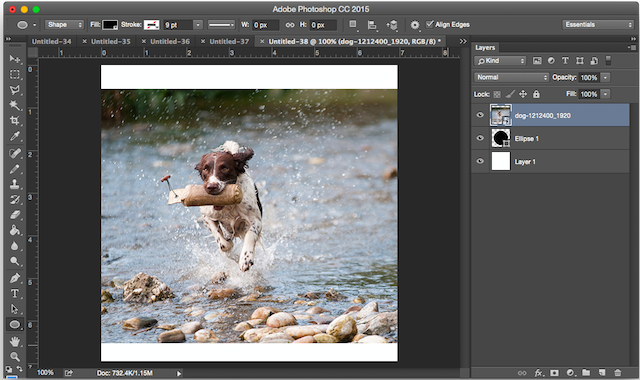Filter layers by type layers
Image resolution: width=640 pixels, height=380 pixels.
click(x=565, y=60)
